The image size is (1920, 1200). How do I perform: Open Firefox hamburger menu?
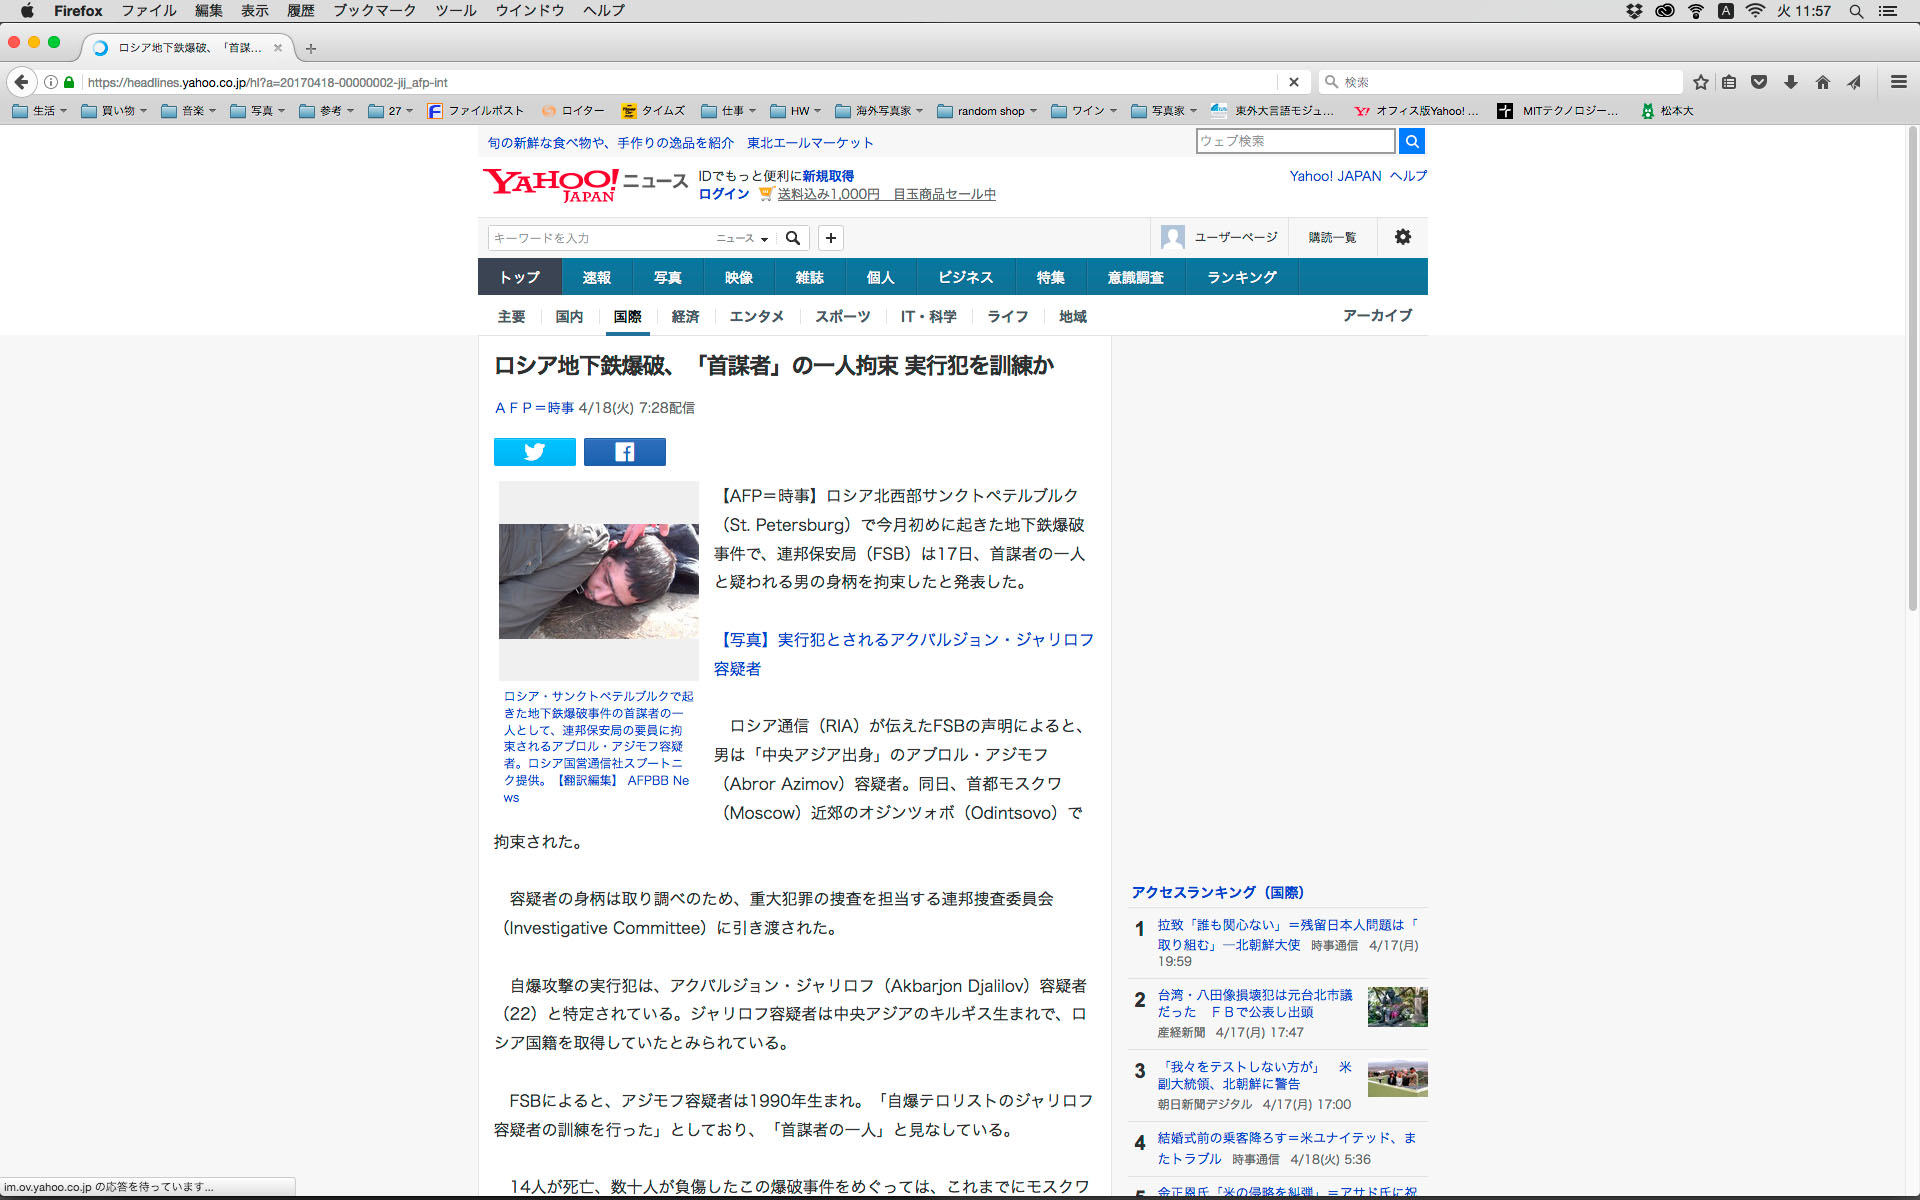pyautogui.click(x=1898, y=82)
